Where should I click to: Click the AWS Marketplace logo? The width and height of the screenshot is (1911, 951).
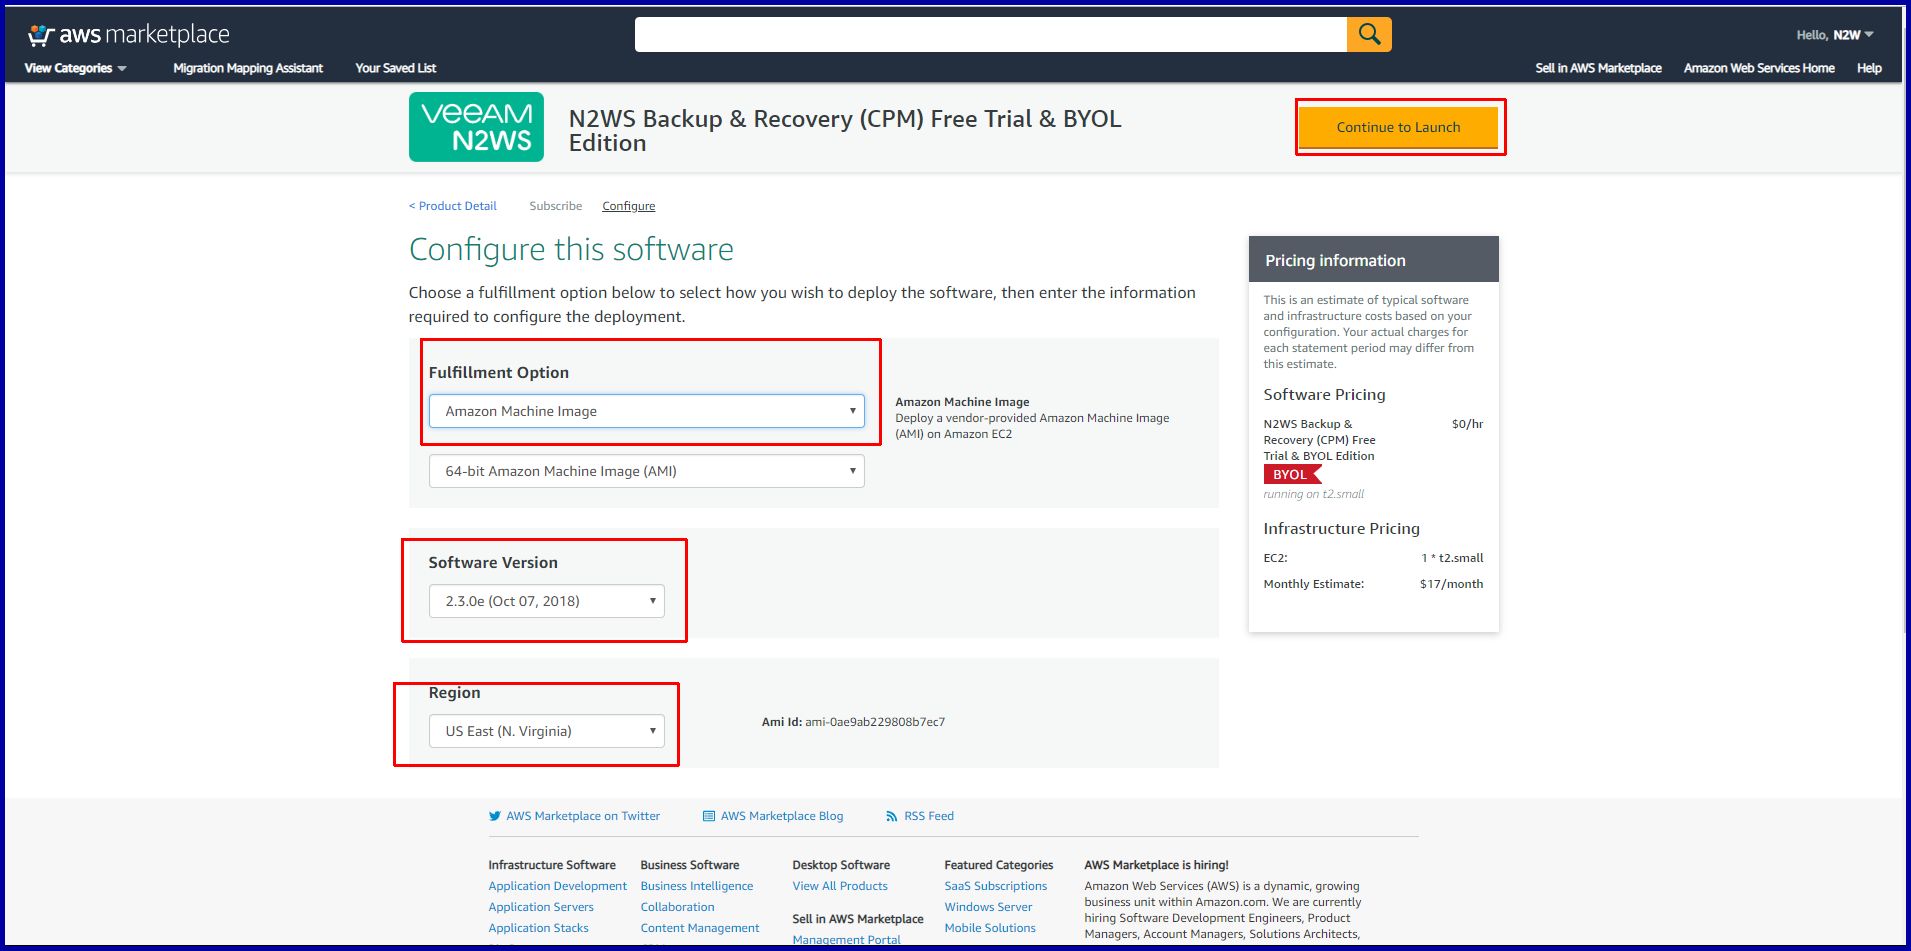[128, 35]
